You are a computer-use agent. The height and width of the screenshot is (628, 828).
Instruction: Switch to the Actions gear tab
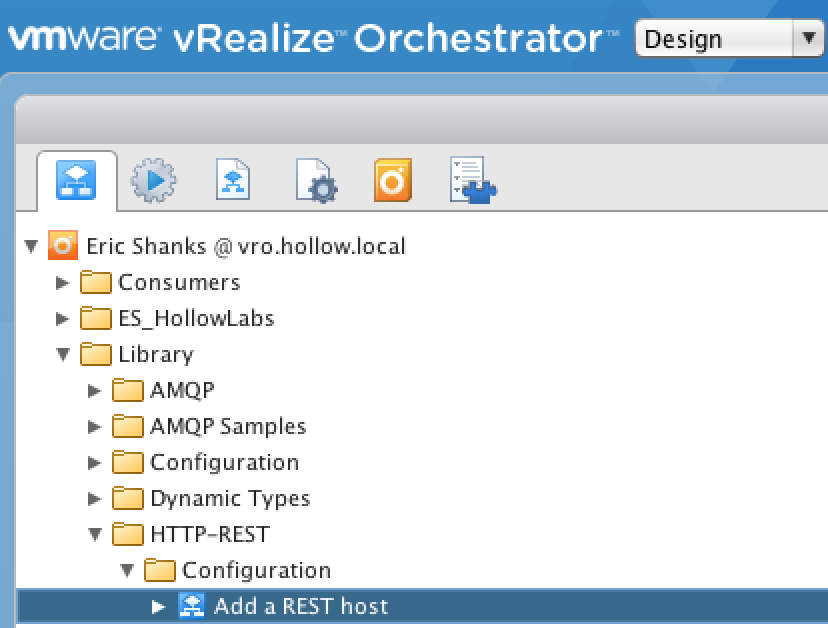pyautogui.click(x=154, y=181)
